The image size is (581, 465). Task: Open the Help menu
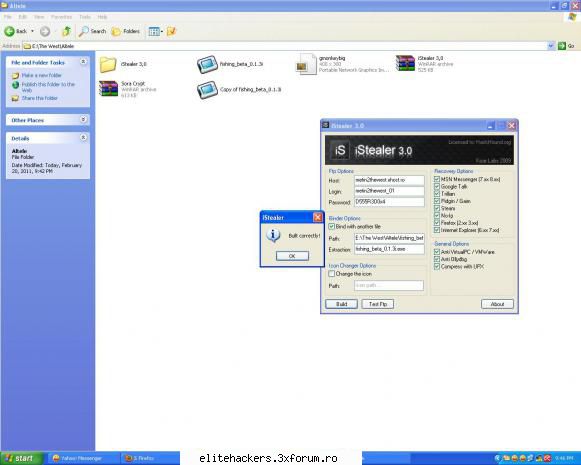pyautogui.click(x=102, y=17)
